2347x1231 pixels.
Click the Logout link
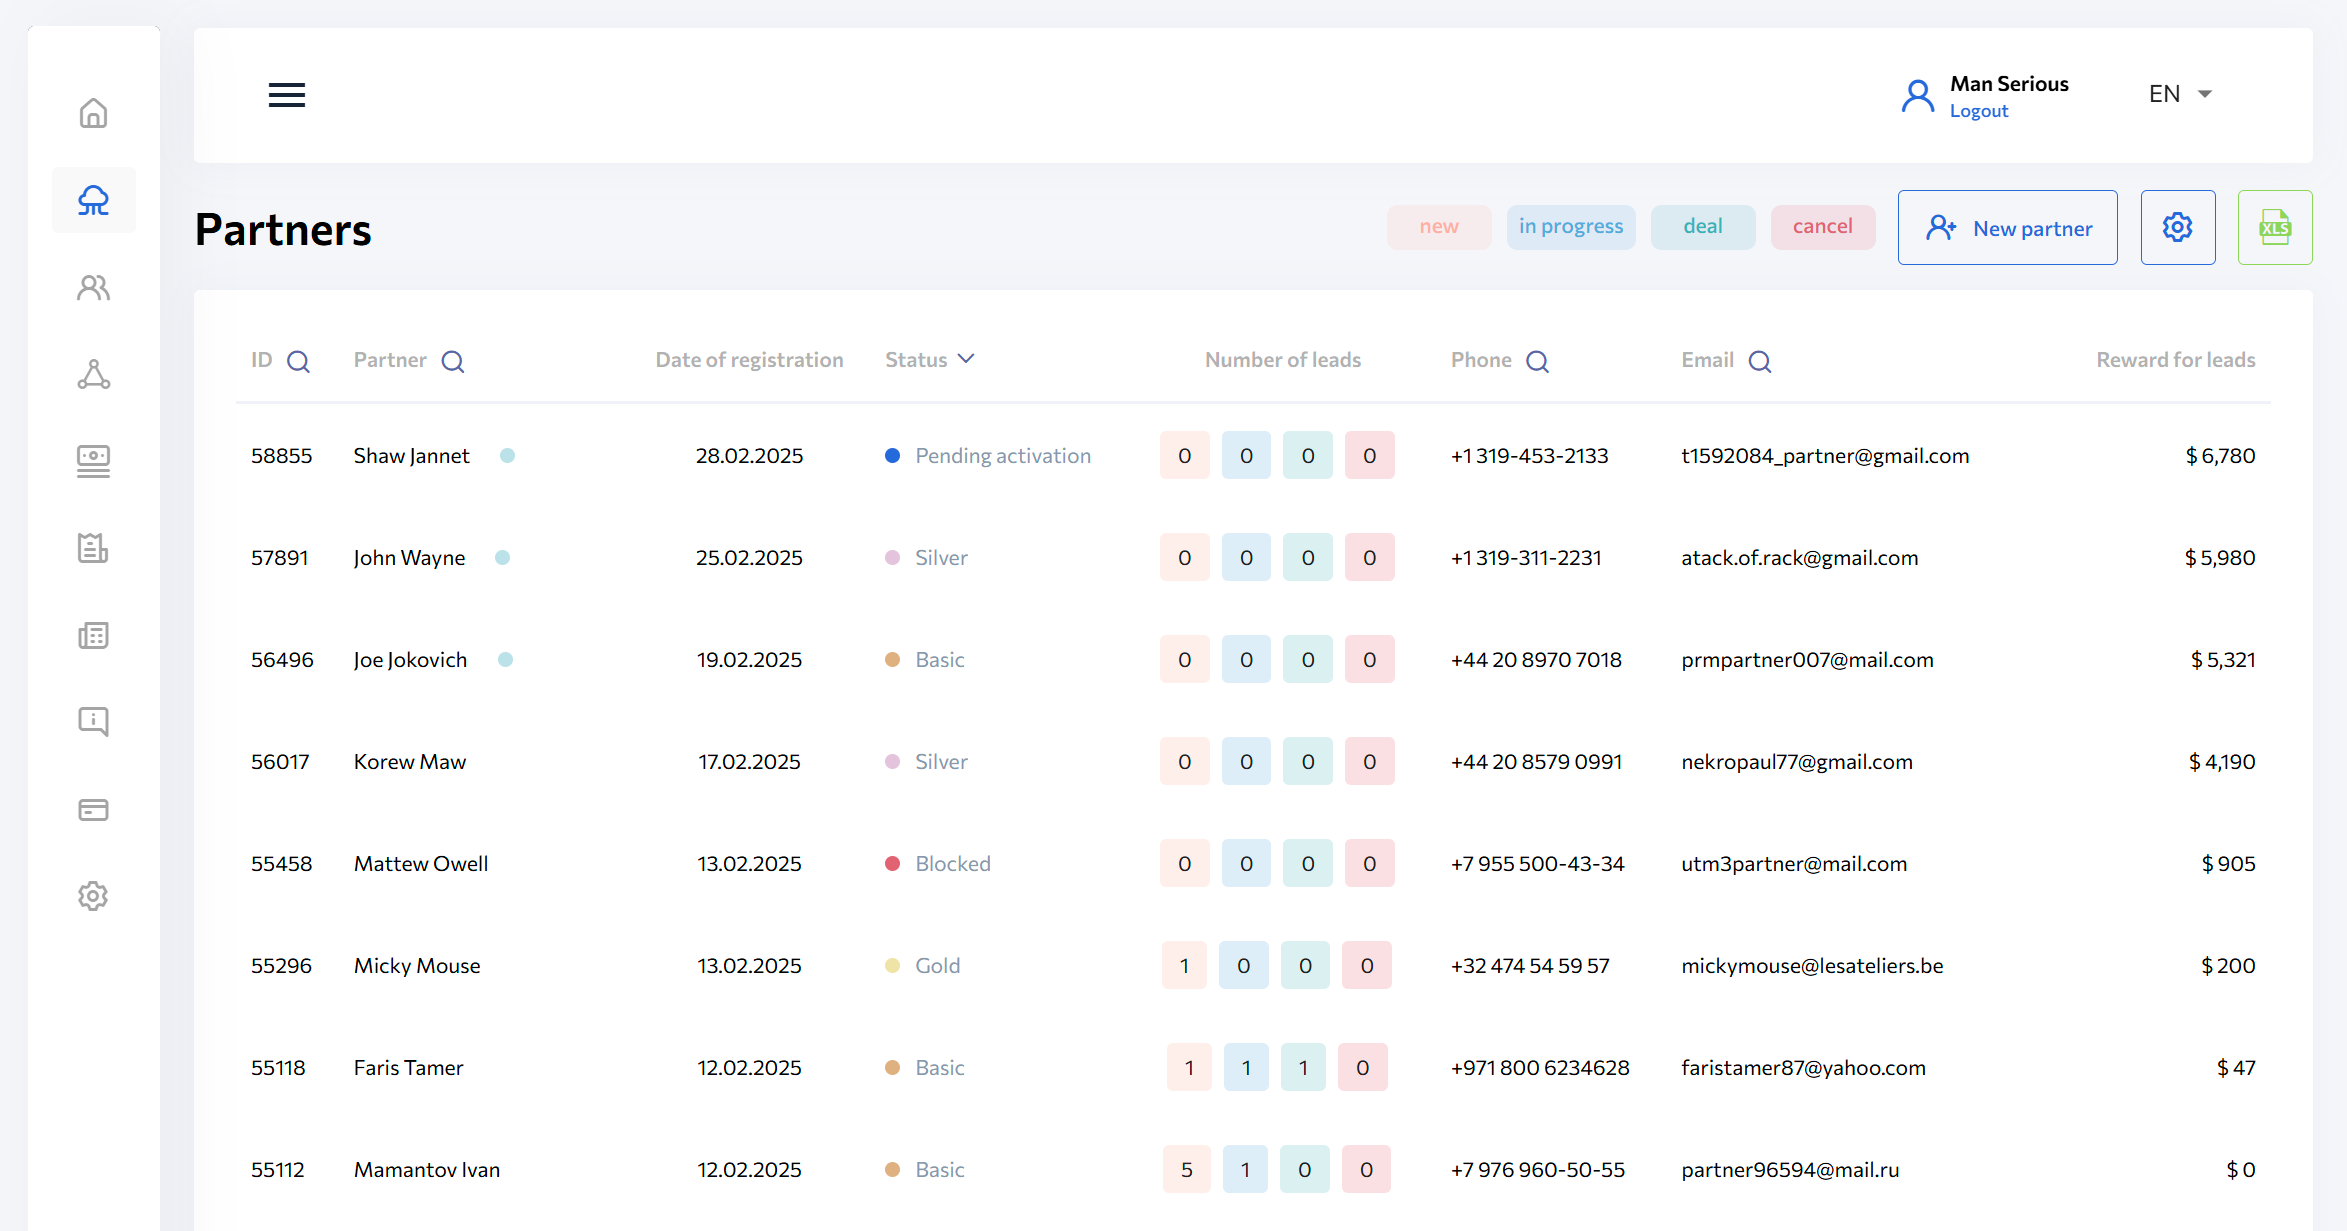click(1978, 111)
